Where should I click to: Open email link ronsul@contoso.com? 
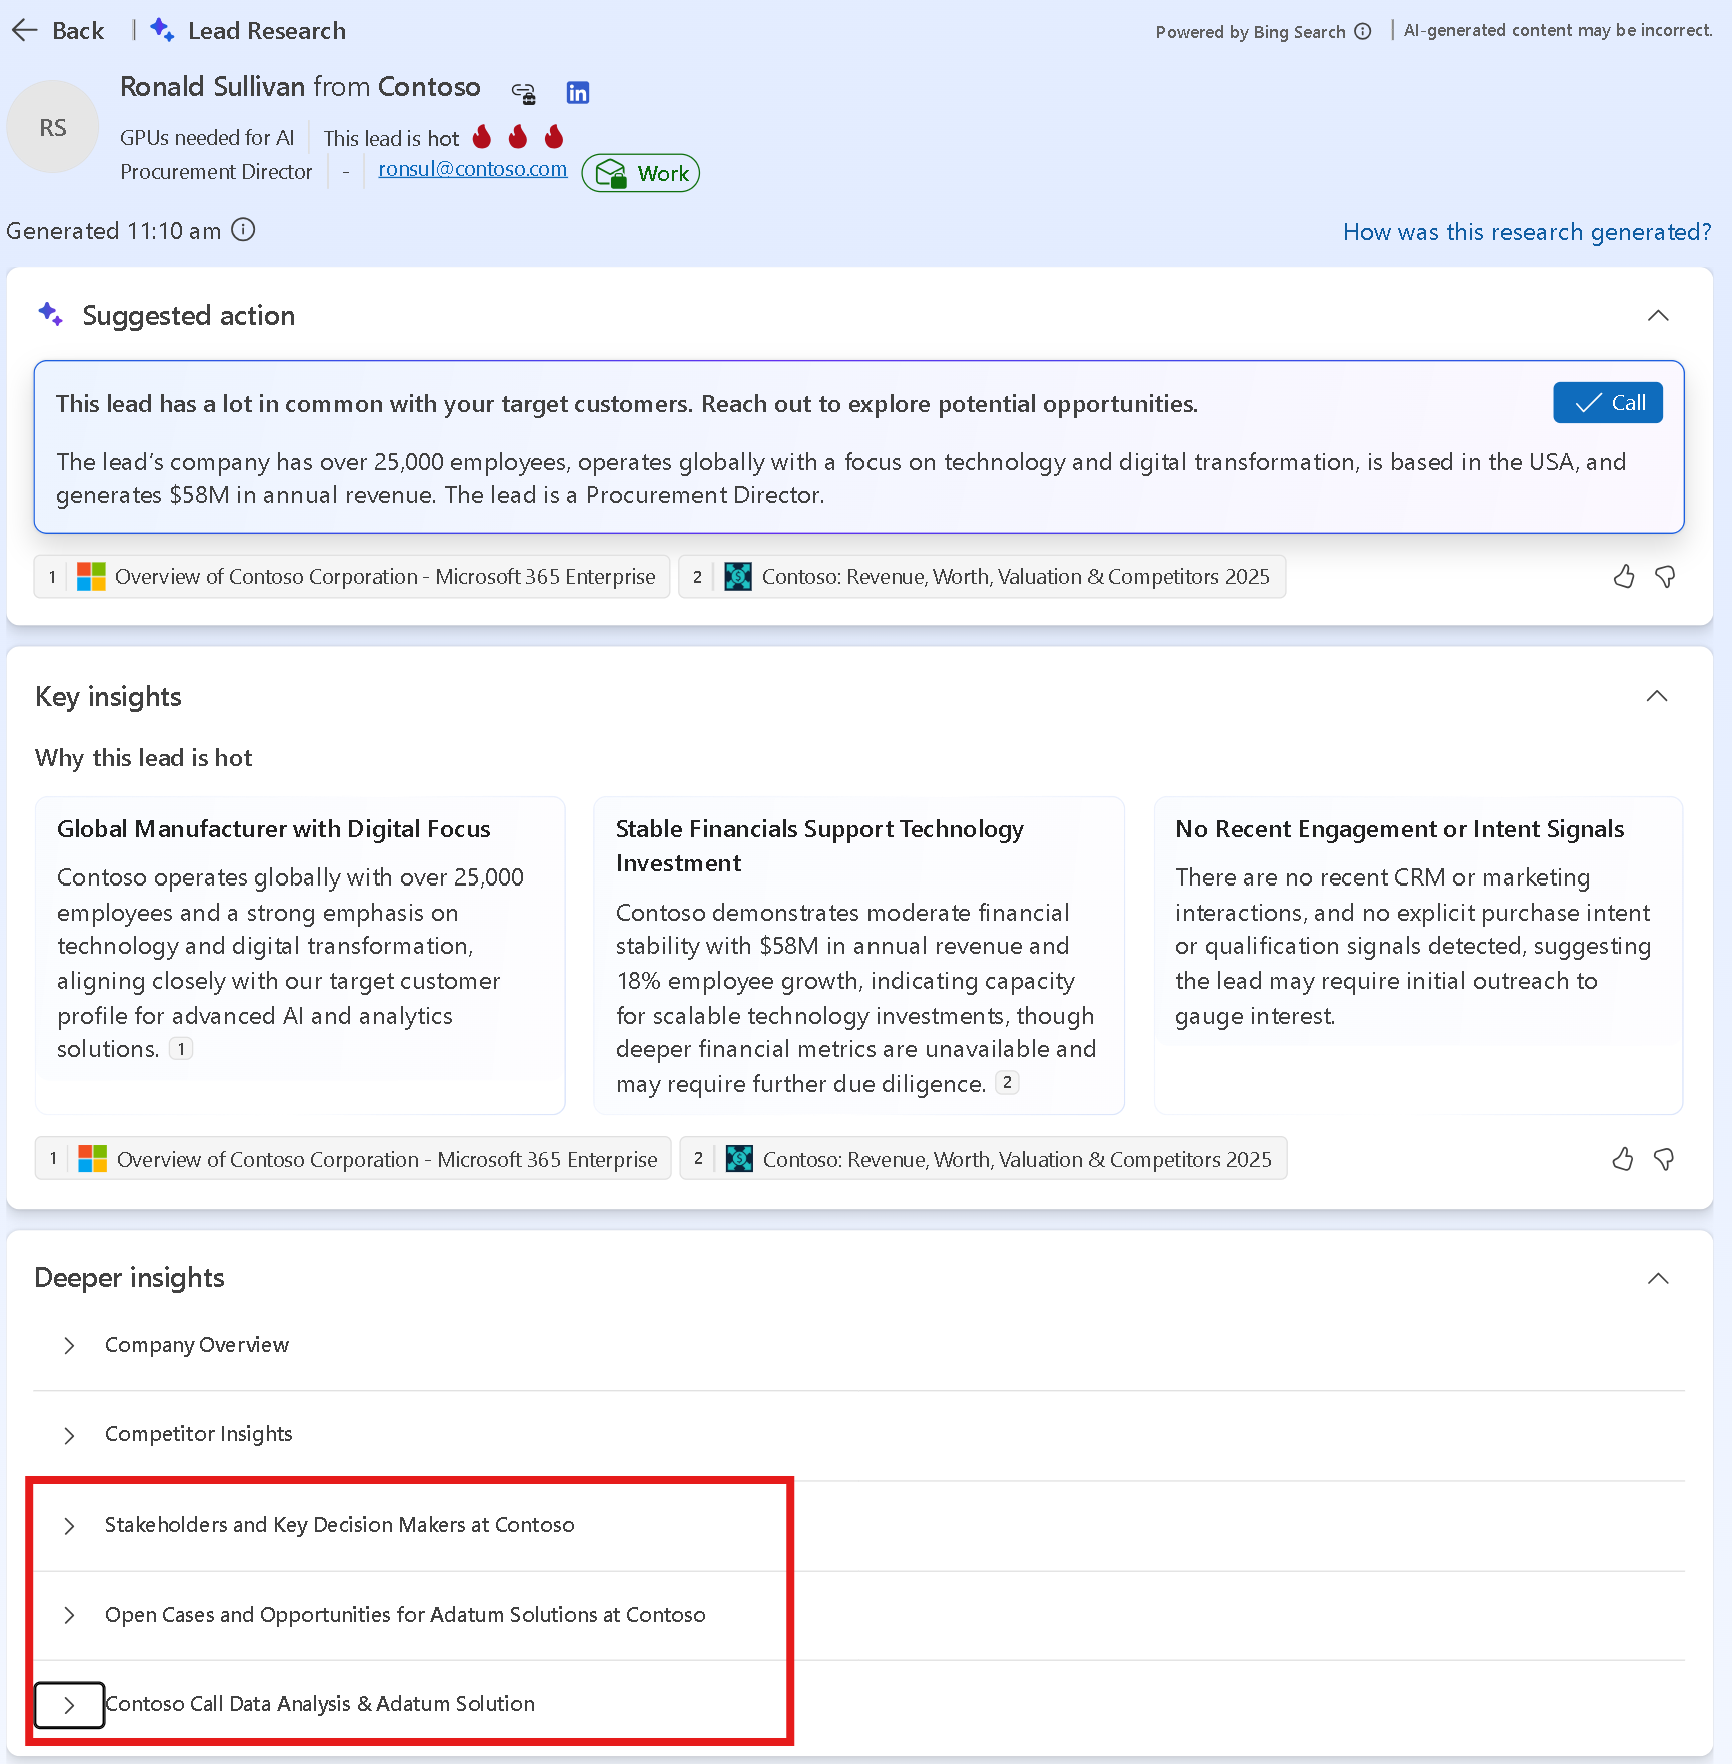coord(472,169)
